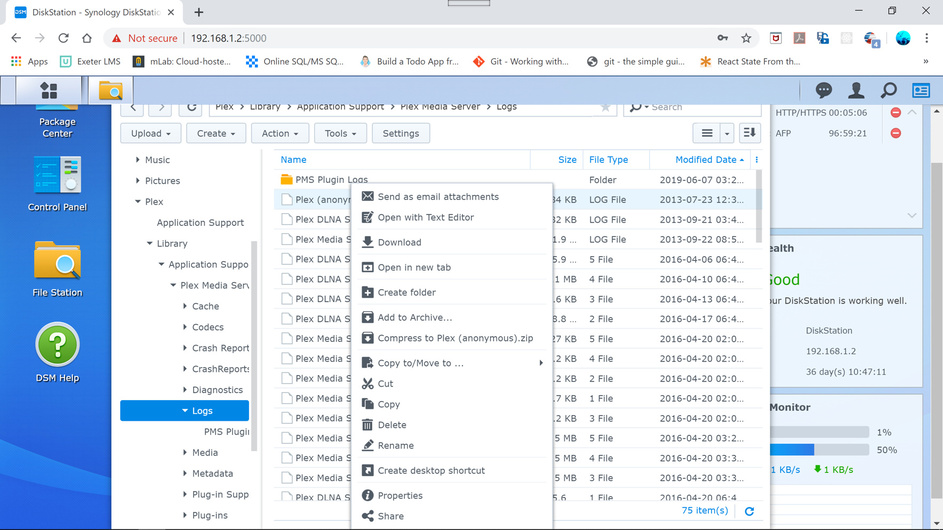This screenshot has width=943, height=530.
Task: Bookmark page with Chrome star icon
Action: coord(746,38)
